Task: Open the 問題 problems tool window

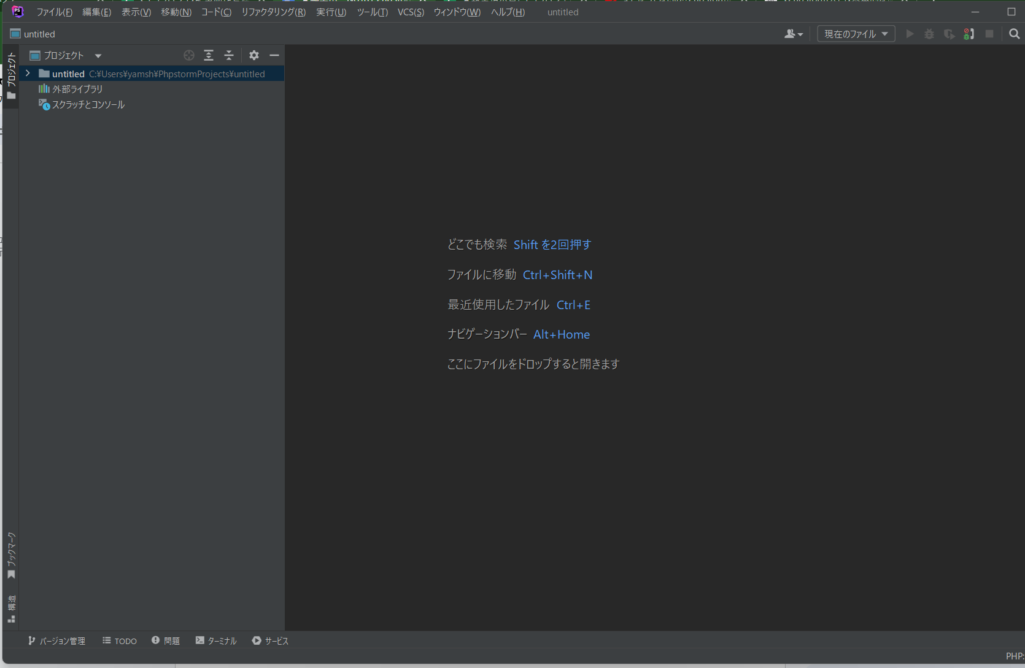Action: 165,641
